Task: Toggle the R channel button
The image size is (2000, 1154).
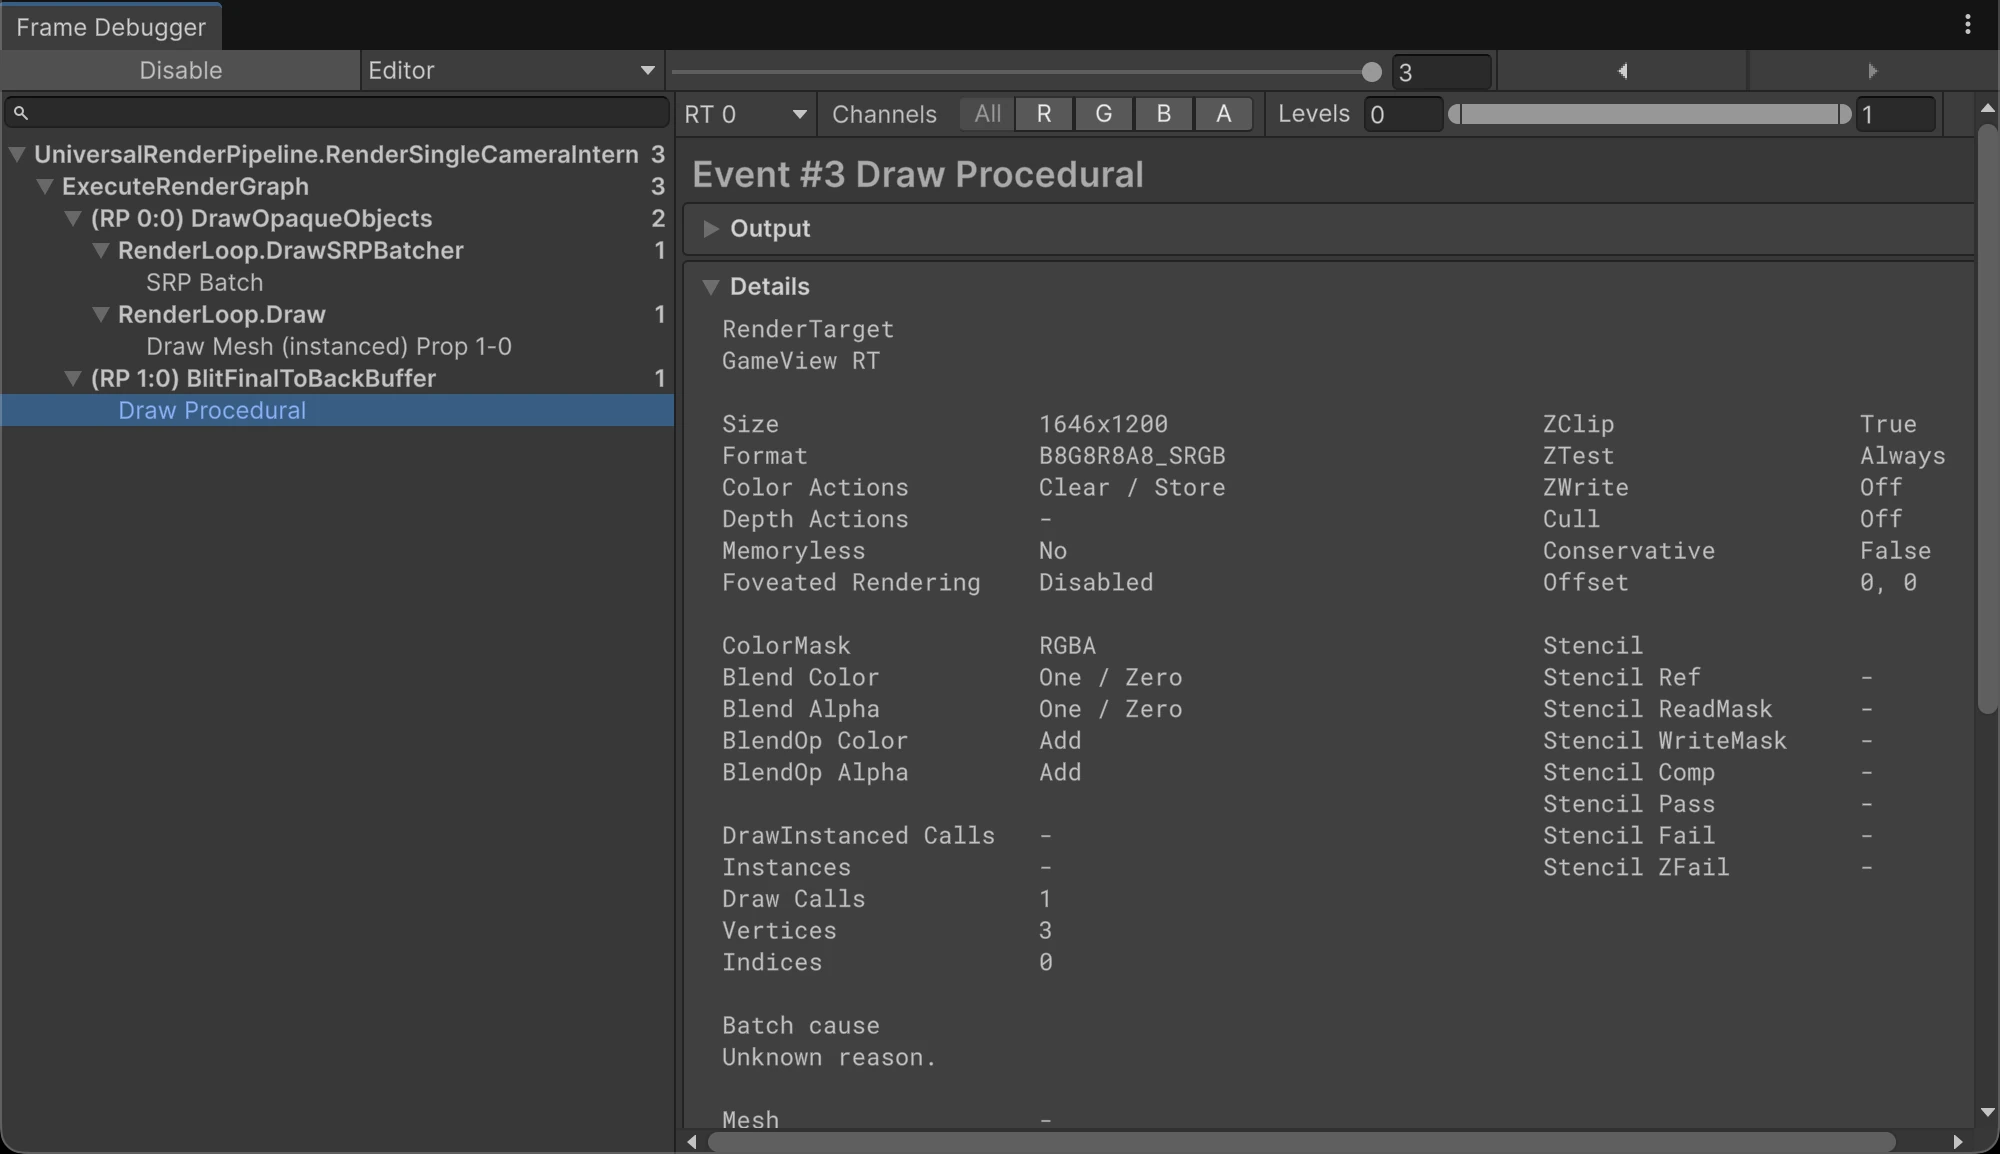Action: tap(1044, 114)
